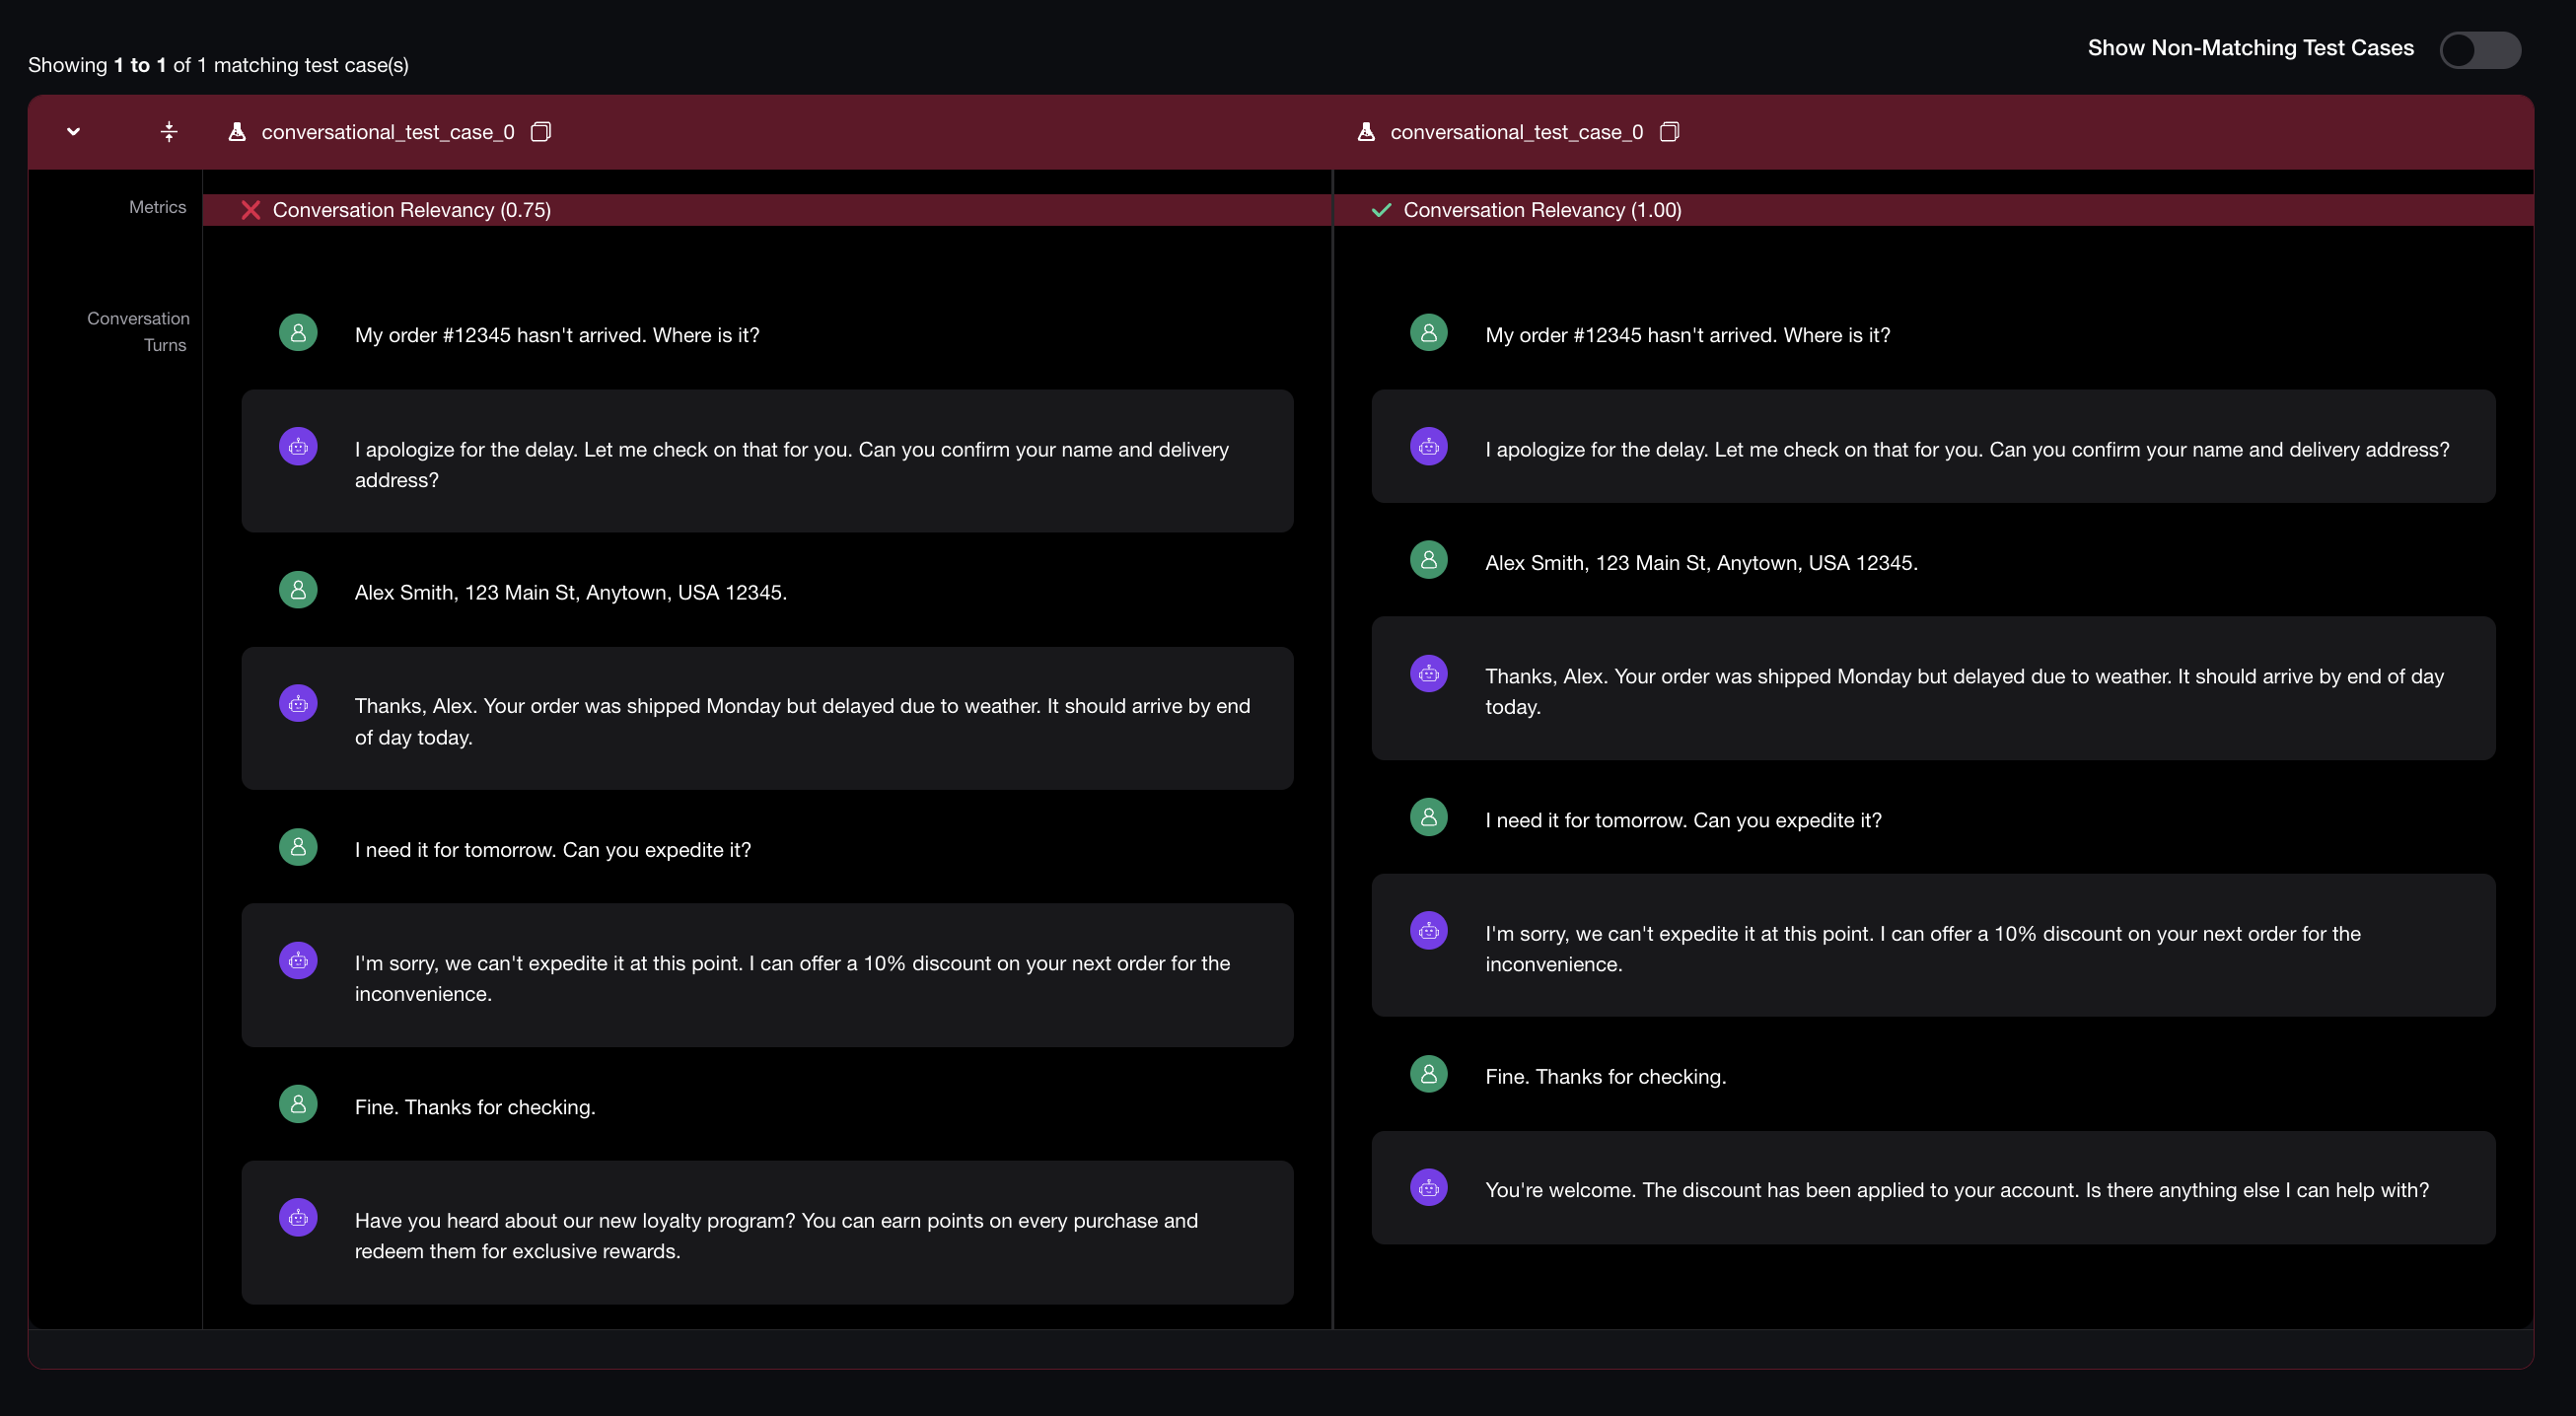This screenshot has height=1416, width=2576.
Task: Click the user avatar beside Alex Smith's address reply
Action: coord(297,589)
